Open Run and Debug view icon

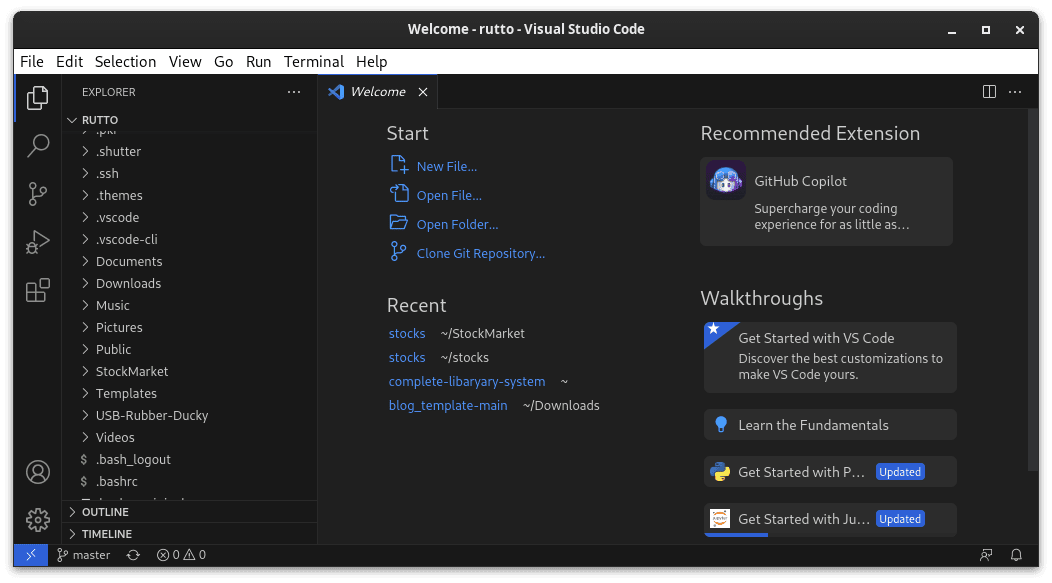[x=38, y=242]
